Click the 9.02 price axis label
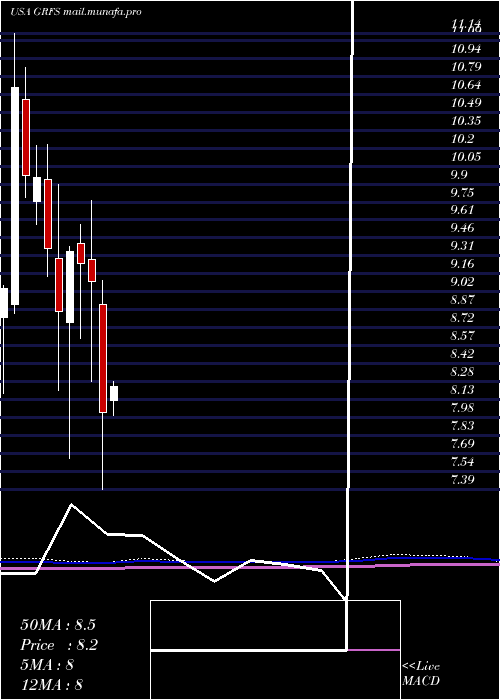The image size is (500, 700). [462, 282]
